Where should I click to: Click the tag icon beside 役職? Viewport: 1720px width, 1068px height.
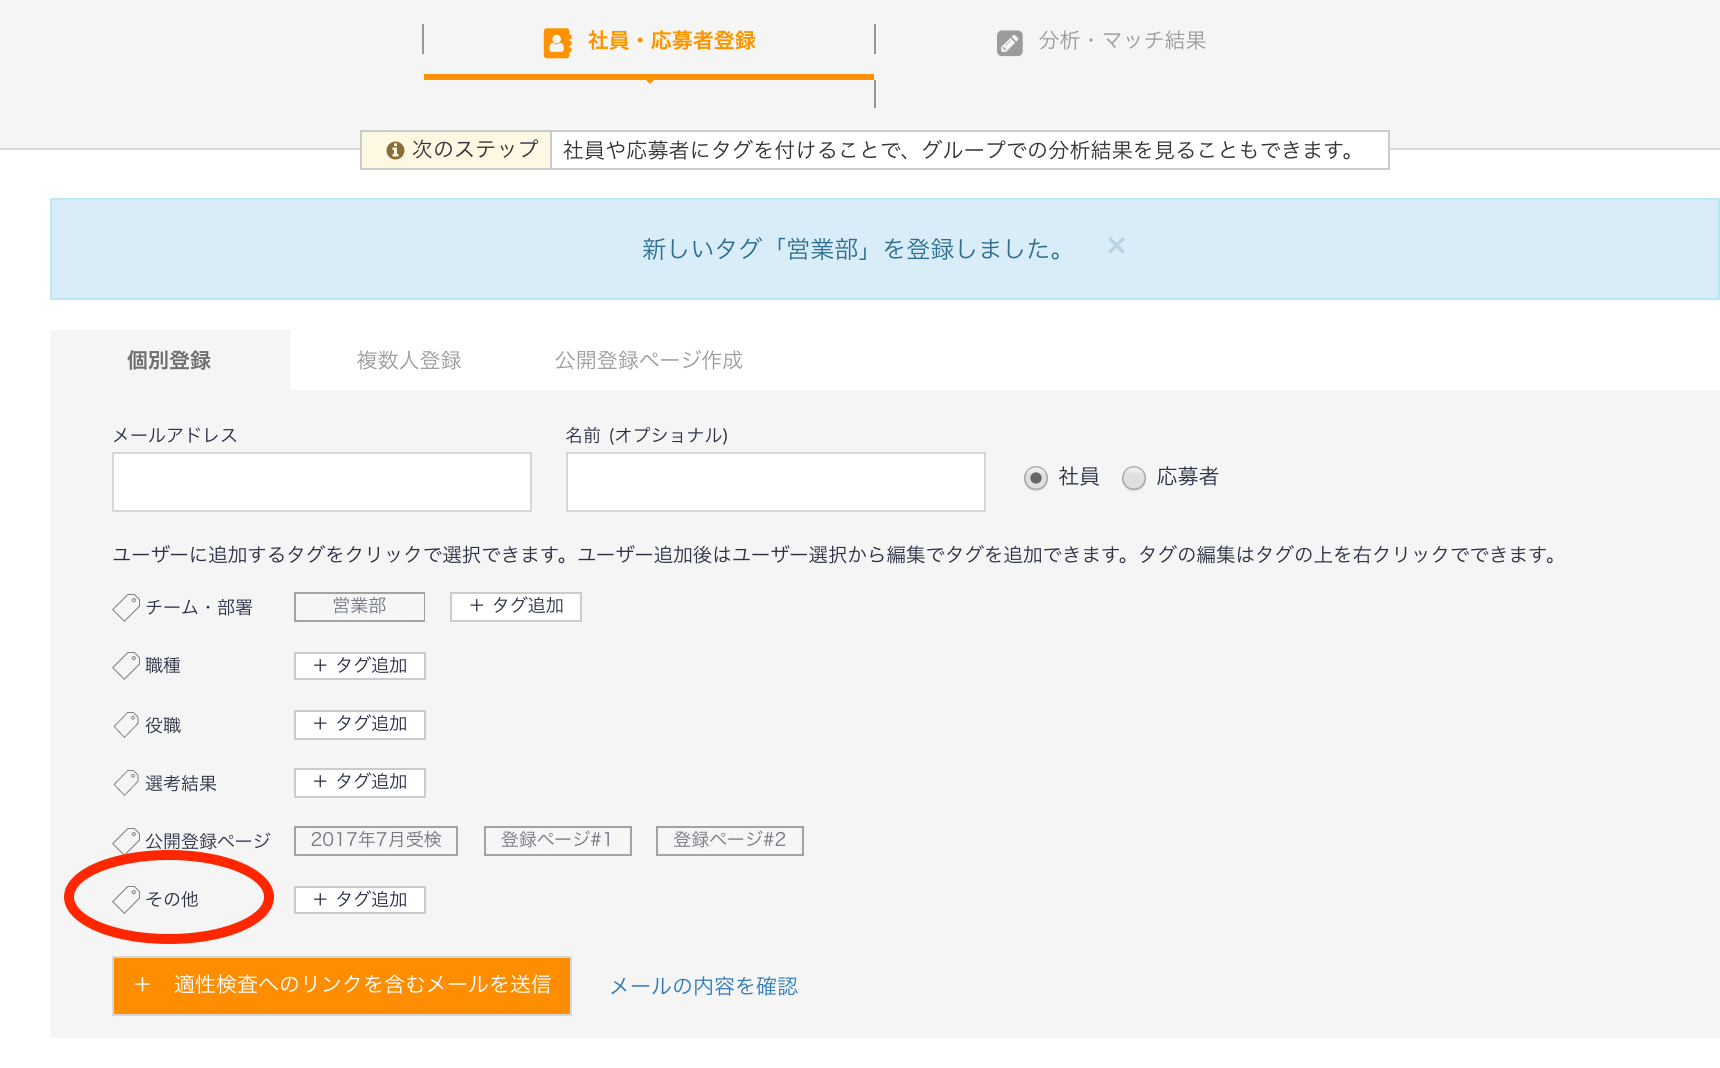pyautogui.click(x=126, y=724)
